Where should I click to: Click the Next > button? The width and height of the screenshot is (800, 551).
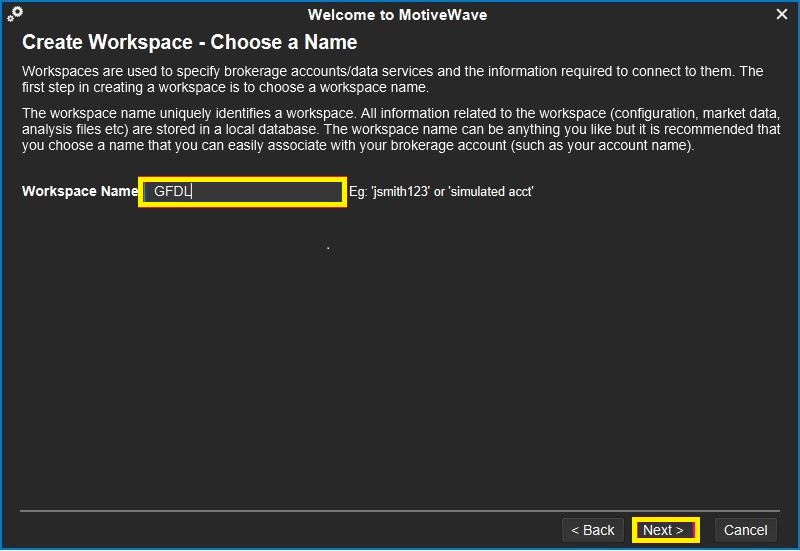(663, 530)
